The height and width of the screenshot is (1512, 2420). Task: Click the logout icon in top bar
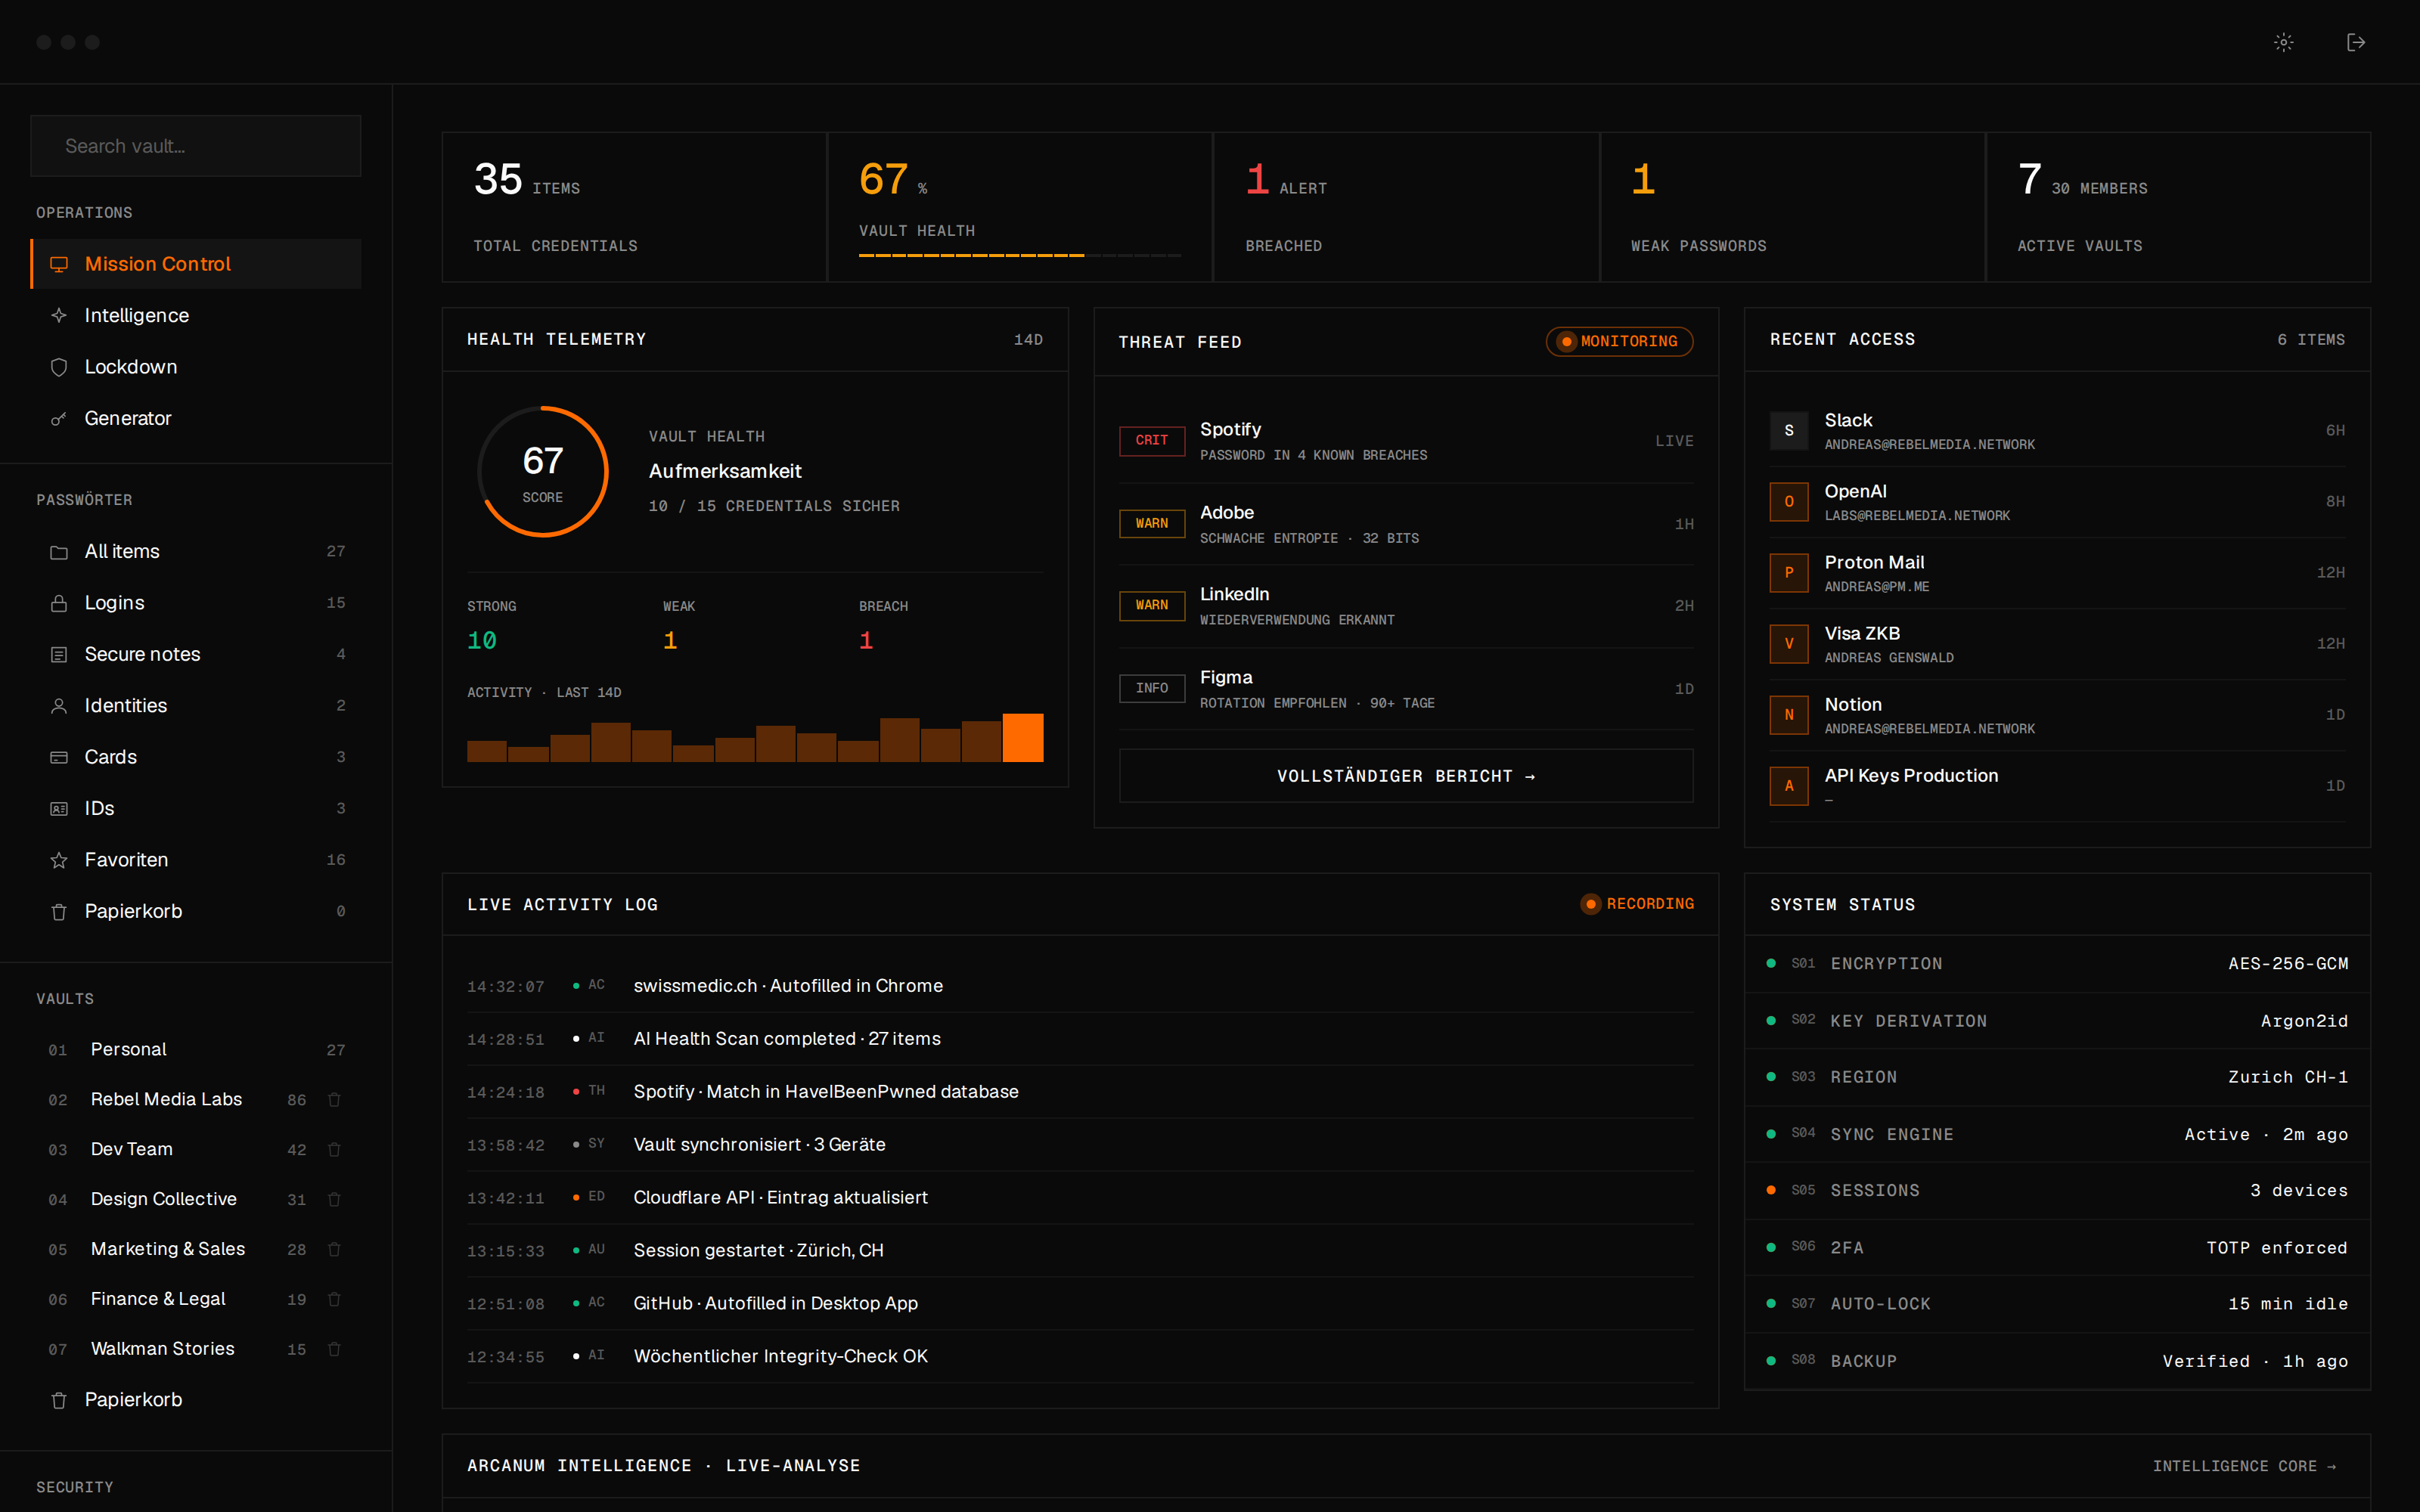(2356, 42)
